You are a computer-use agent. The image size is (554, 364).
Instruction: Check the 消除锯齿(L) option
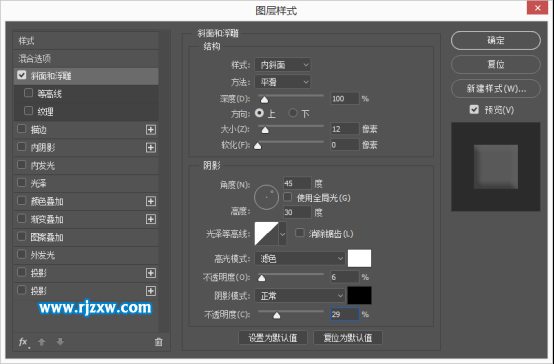[x=300, y=233]
